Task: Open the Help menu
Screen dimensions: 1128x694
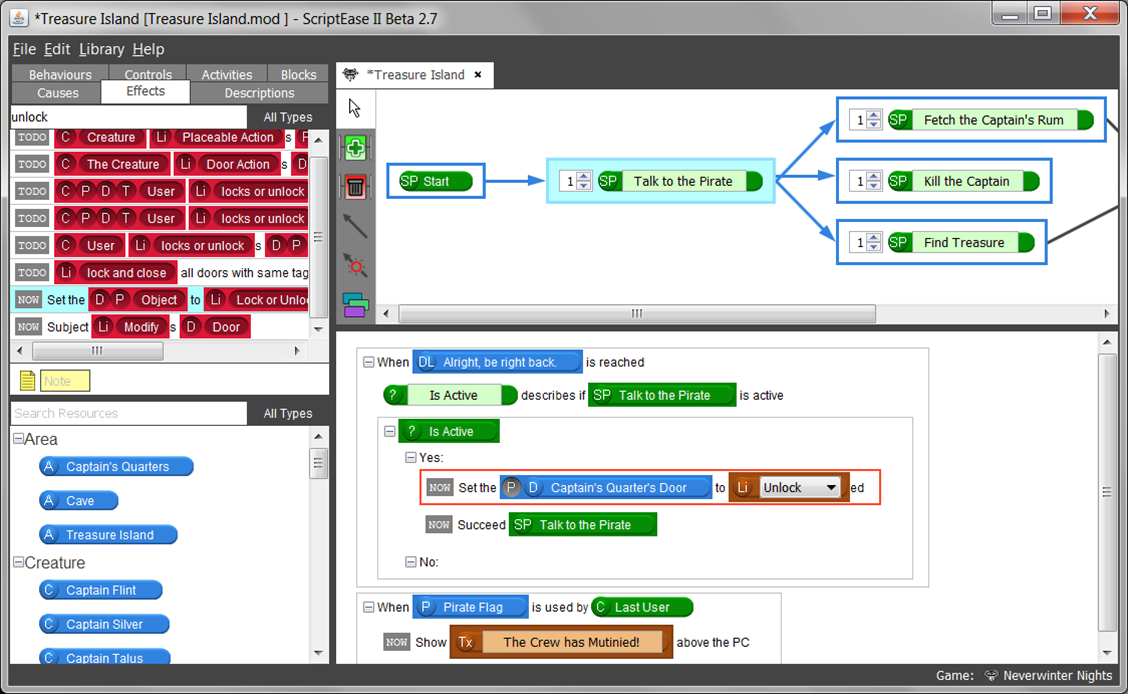Action: click(x=148, y=49)
